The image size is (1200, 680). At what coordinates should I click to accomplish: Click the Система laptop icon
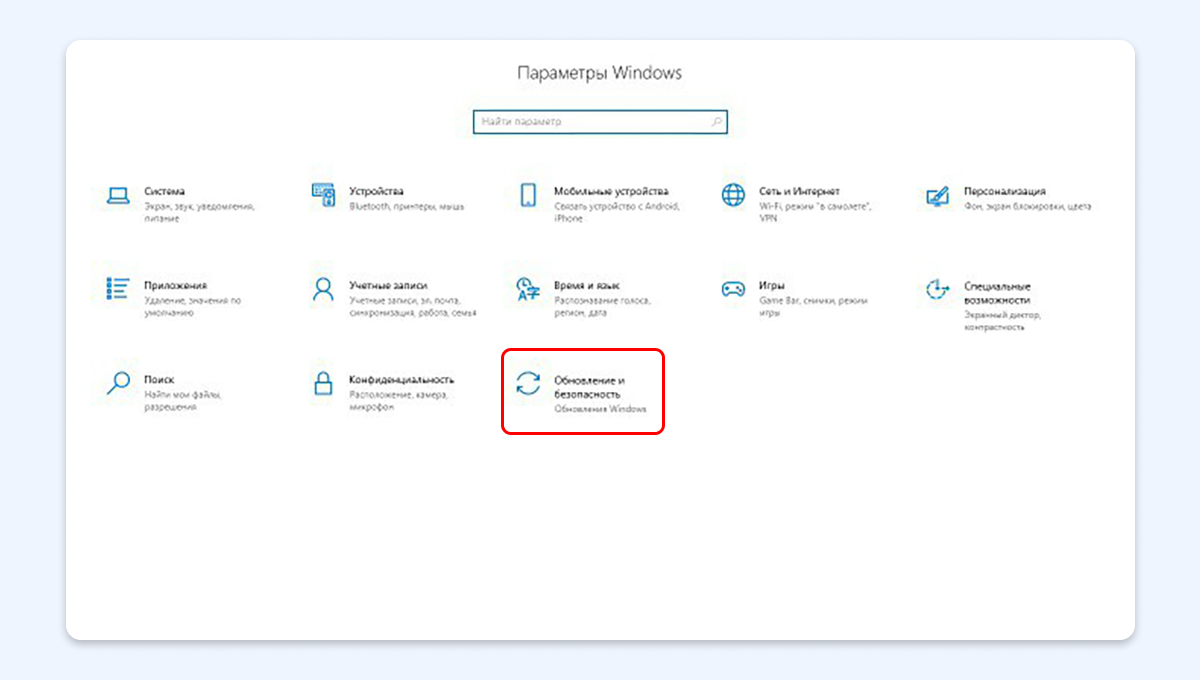tap(118, 196)
